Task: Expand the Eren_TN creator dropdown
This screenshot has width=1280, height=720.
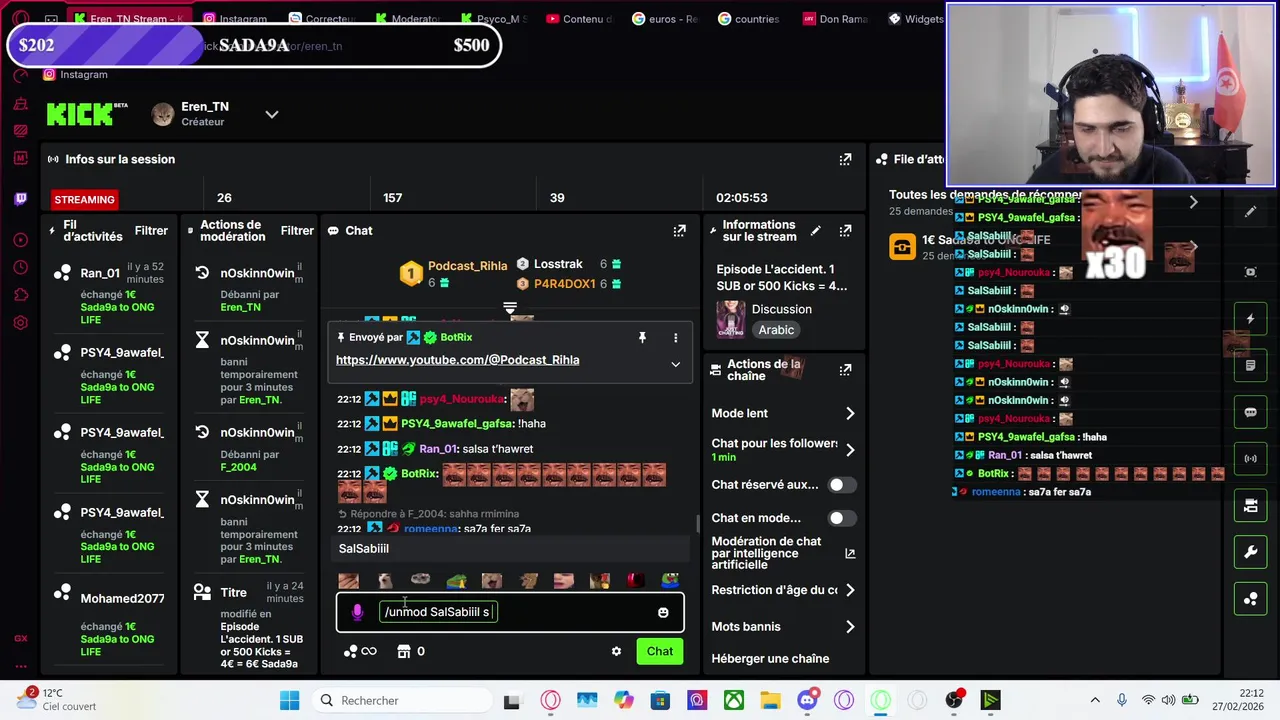Action: coord(272,114)
